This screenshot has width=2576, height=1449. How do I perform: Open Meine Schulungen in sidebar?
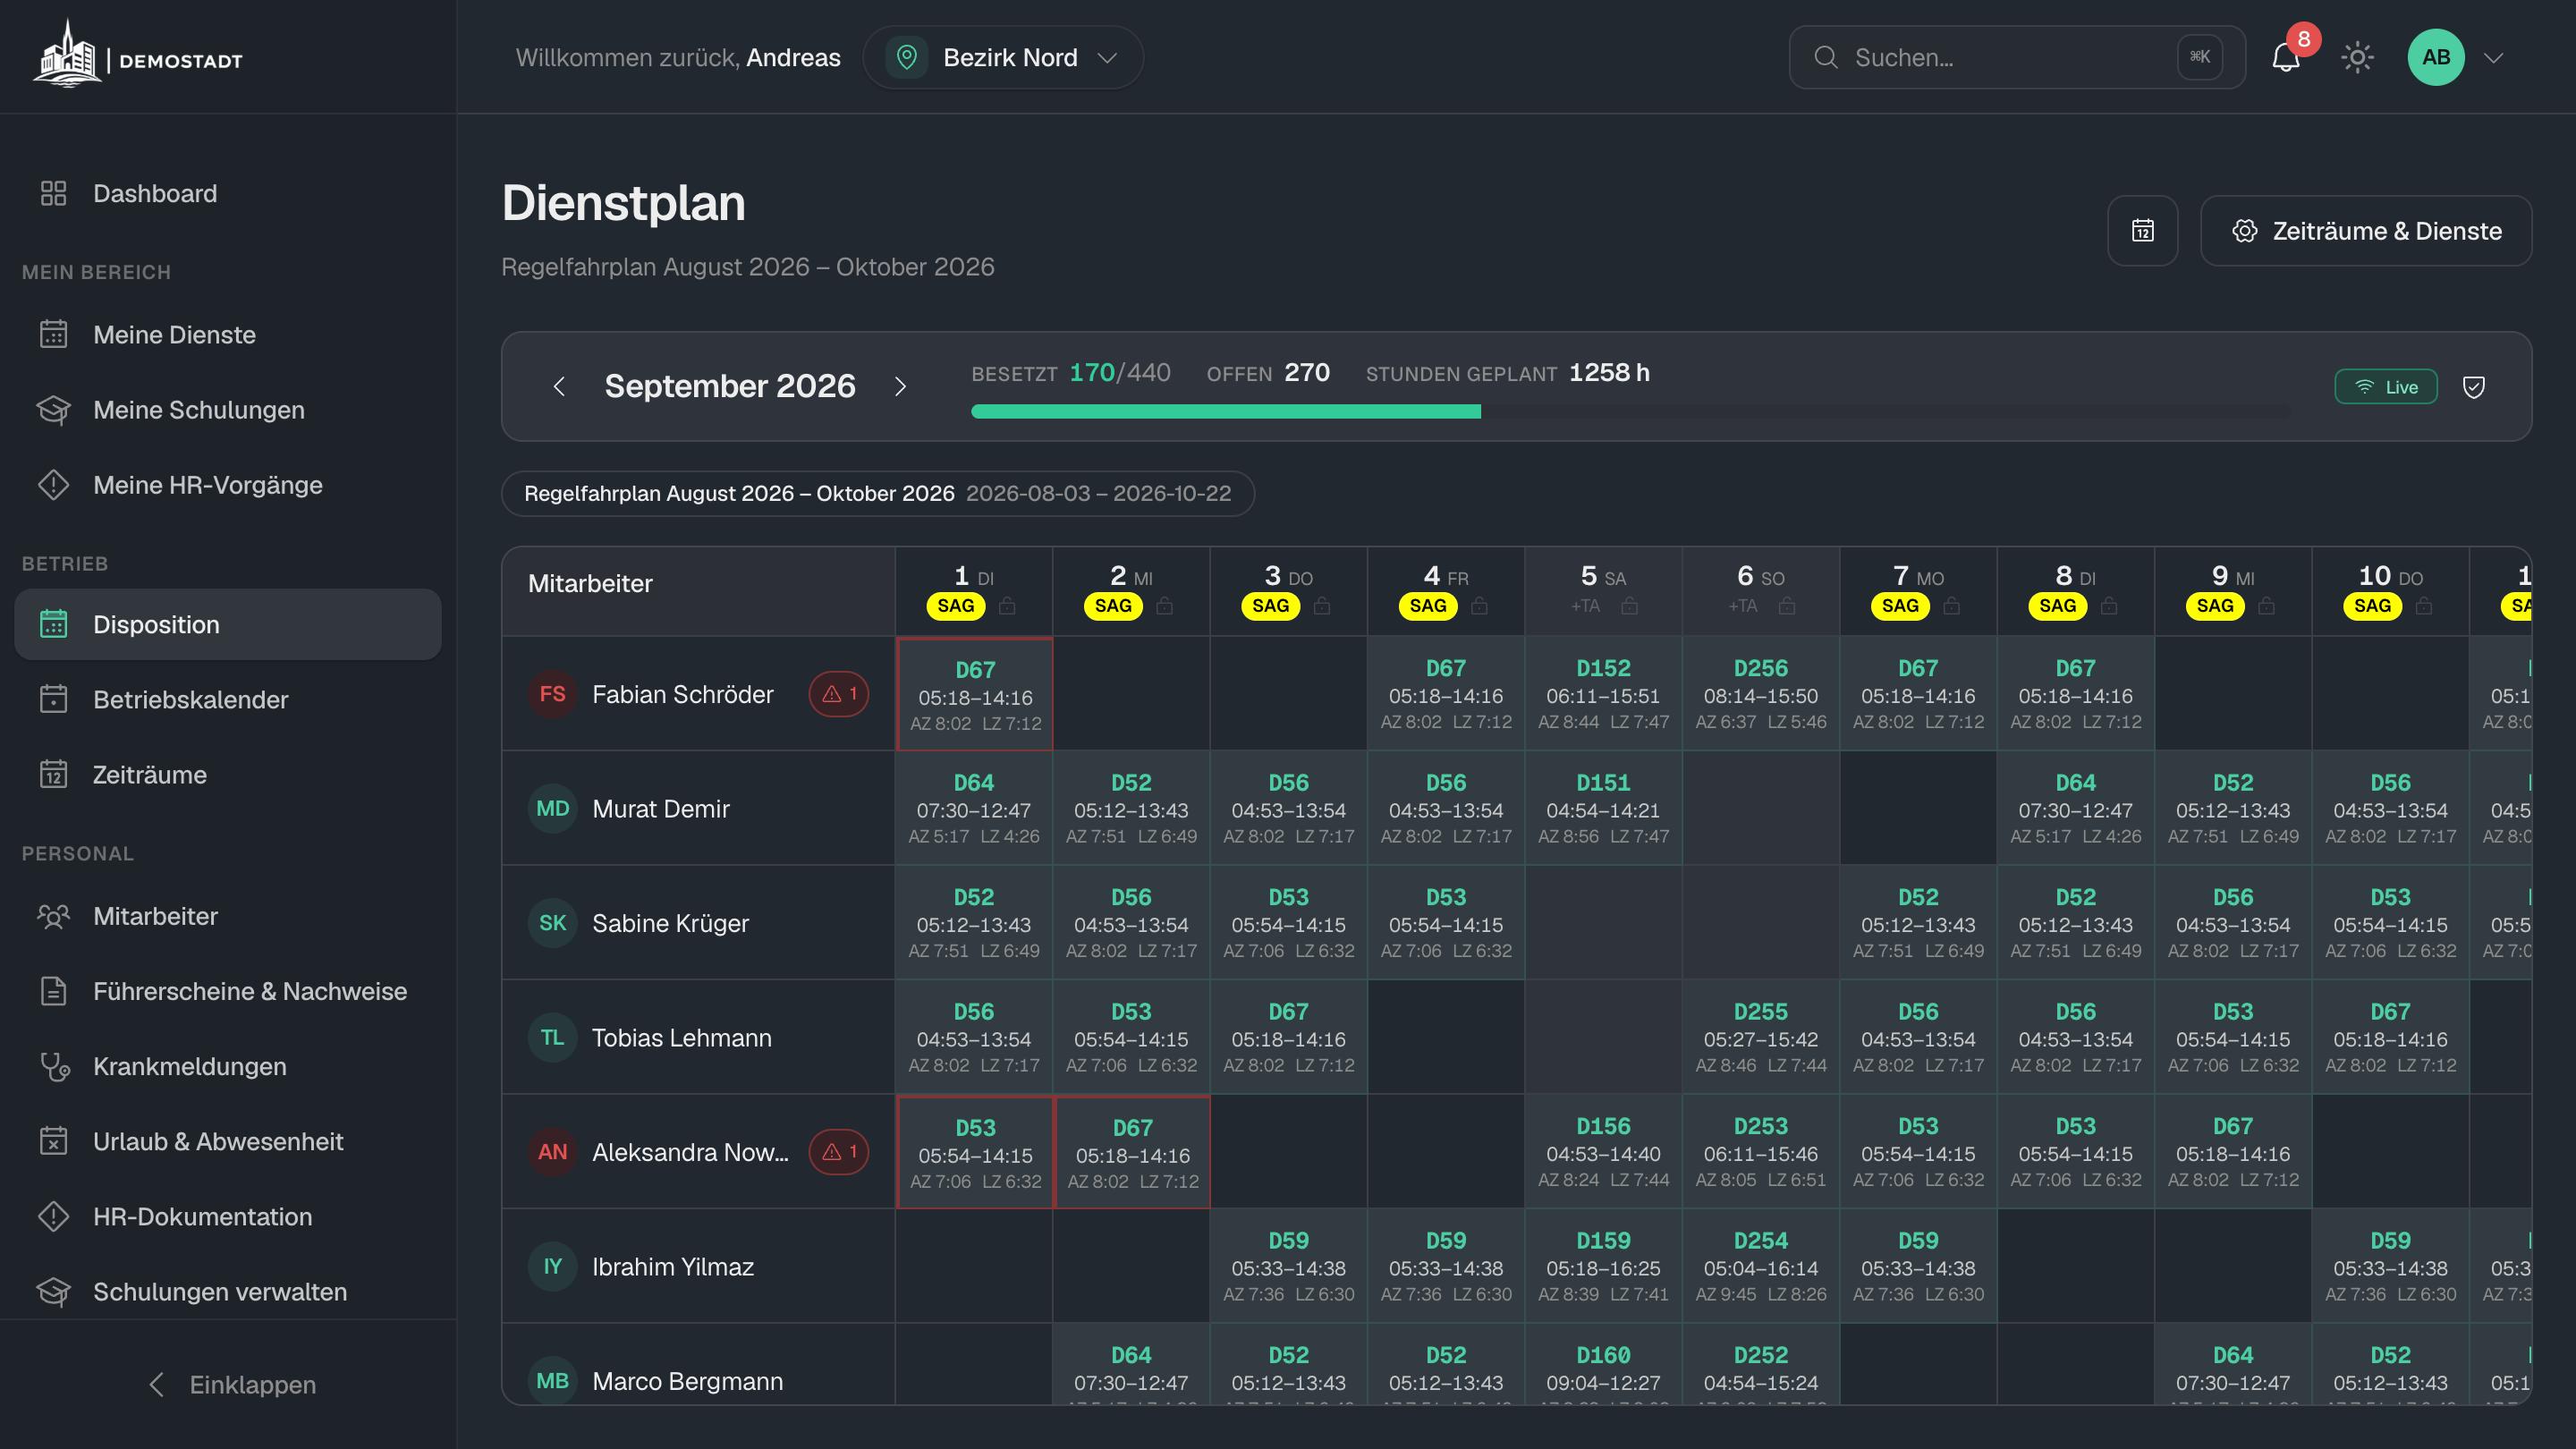point(228,409)
